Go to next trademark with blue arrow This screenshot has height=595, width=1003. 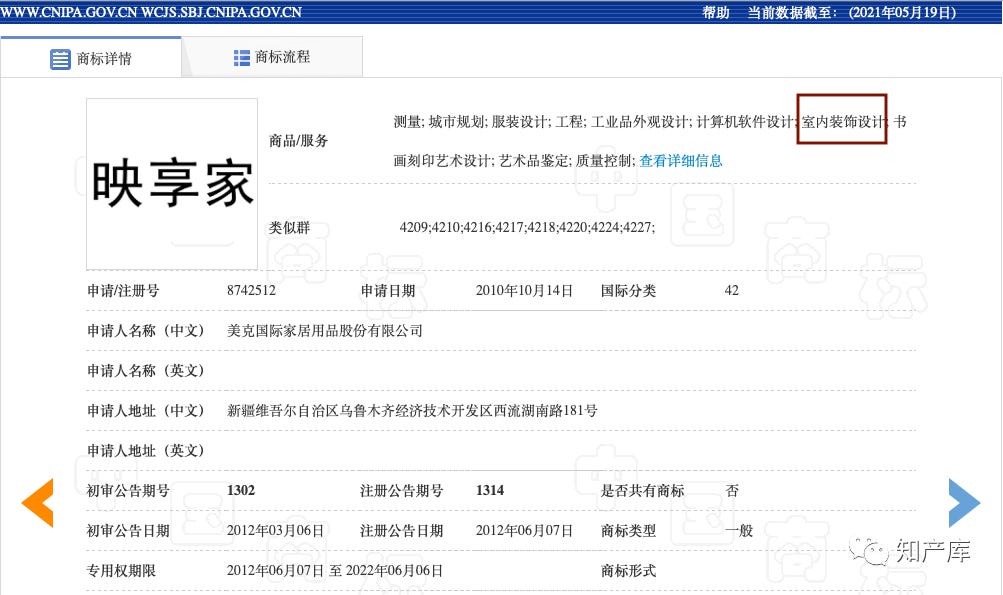click(964, 503)
